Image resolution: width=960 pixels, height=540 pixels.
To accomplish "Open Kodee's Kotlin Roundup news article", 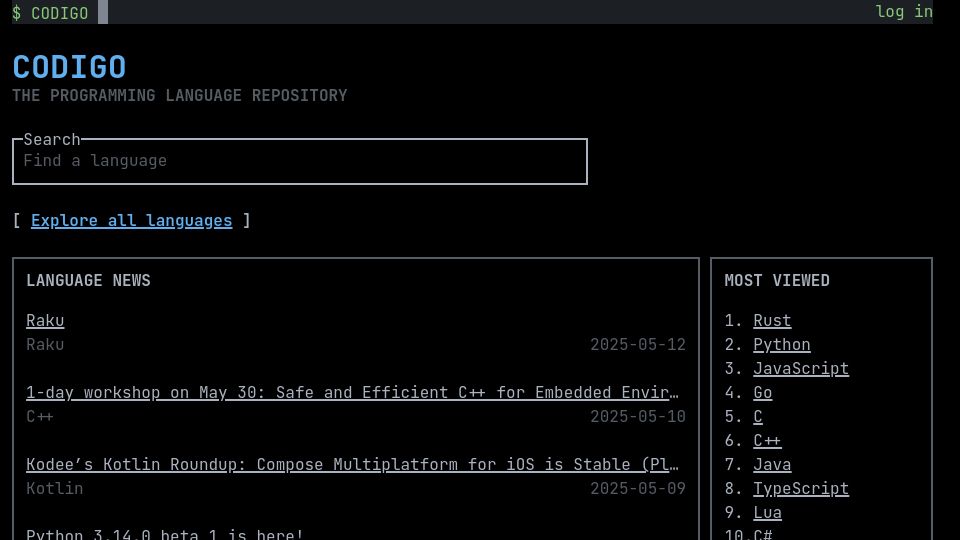I will [x=352, y=465].
